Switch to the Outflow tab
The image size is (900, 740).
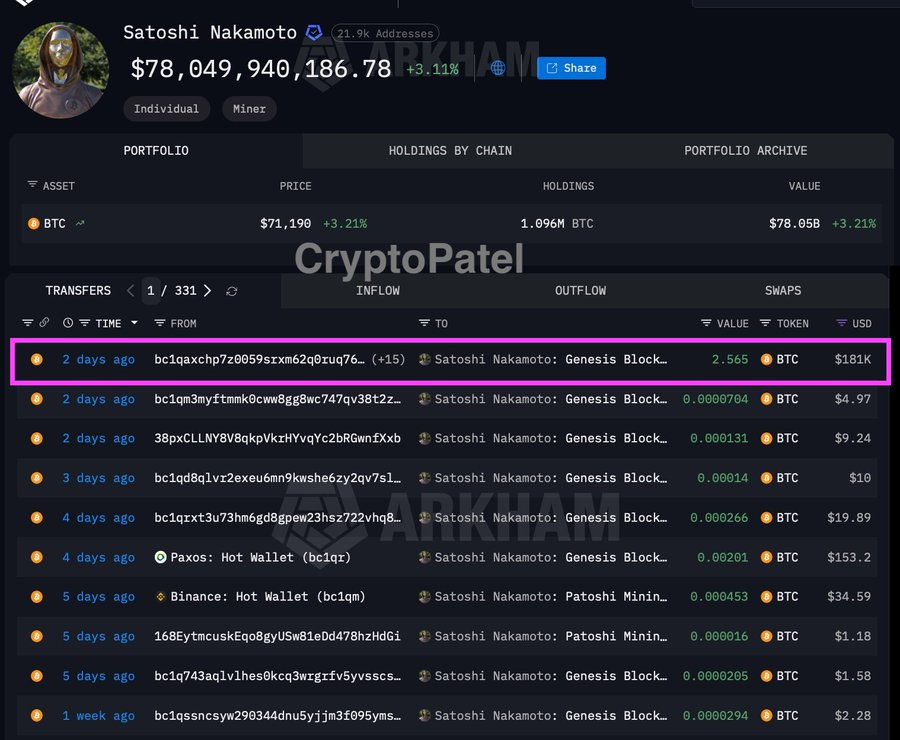point(580,291)
